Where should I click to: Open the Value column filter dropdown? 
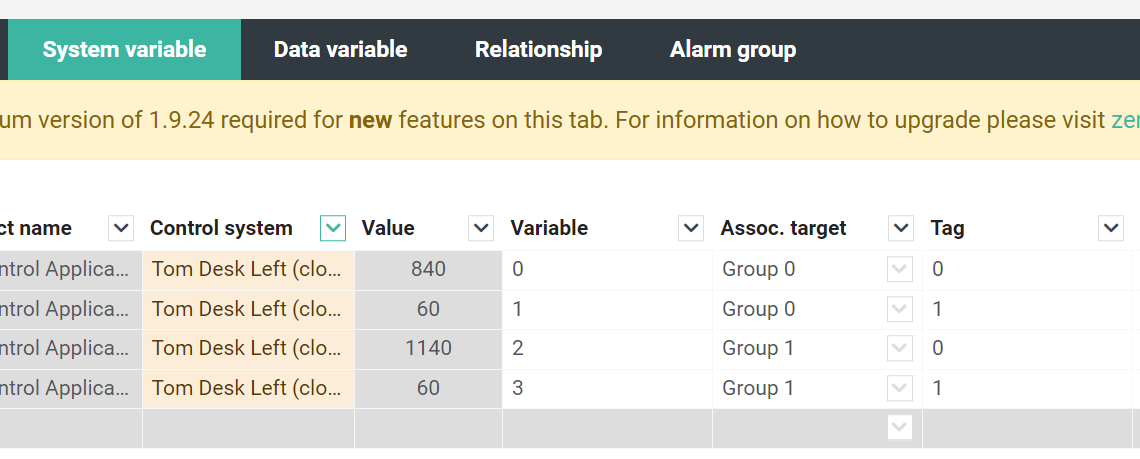(x=481, y=228)
